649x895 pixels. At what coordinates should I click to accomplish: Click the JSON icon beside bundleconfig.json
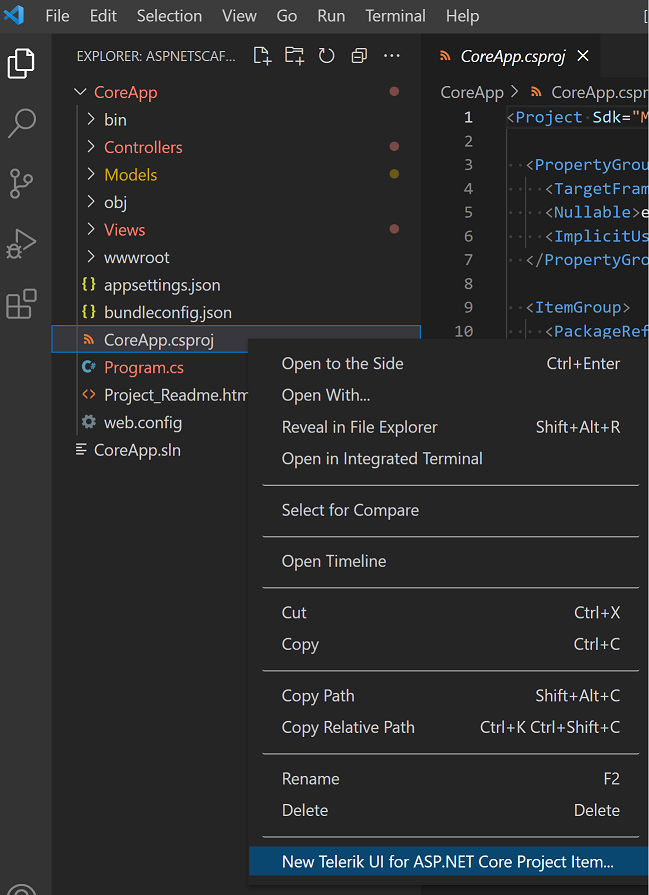coord(88,312)
